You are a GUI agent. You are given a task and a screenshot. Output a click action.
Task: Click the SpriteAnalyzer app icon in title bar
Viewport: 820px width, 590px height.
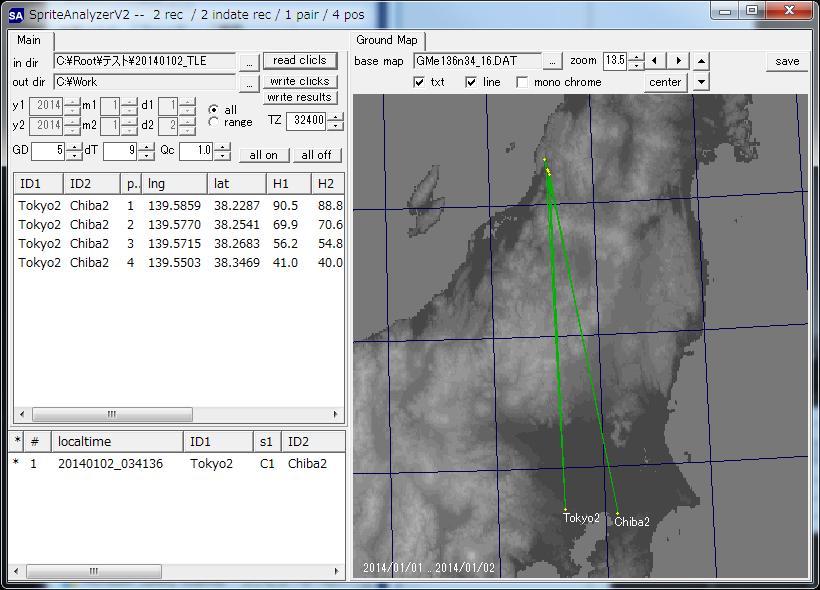[x=16, y=14]
